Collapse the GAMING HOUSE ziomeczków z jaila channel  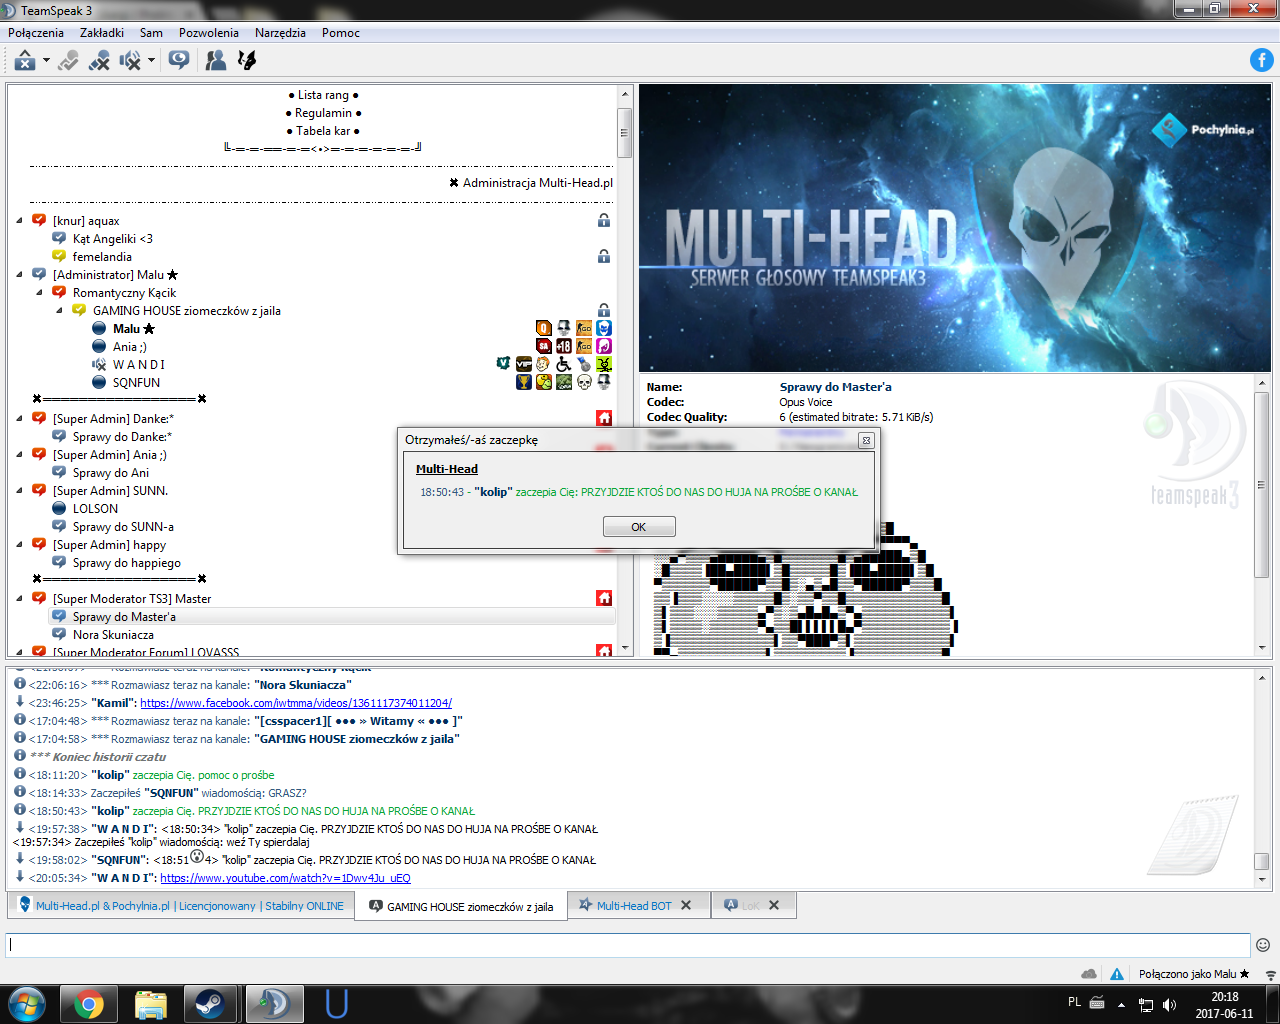(x=60, y=311)
